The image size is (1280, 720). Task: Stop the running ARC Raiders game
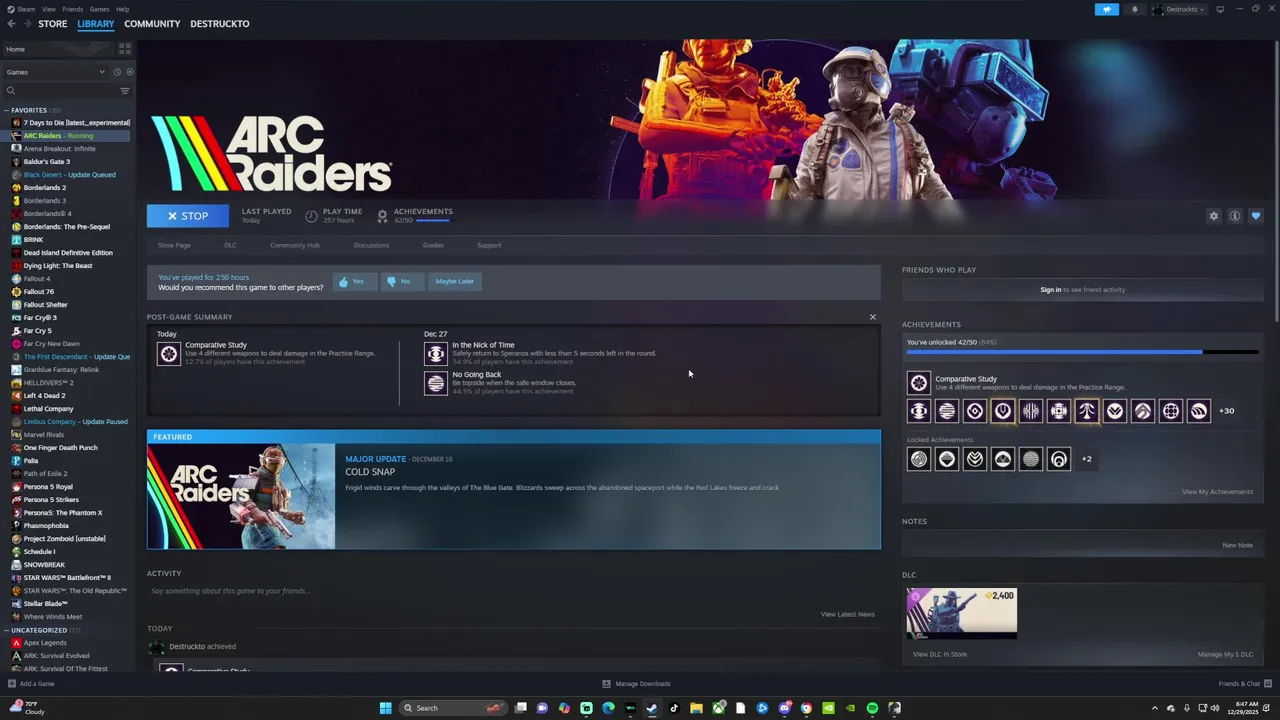[188, 216]
